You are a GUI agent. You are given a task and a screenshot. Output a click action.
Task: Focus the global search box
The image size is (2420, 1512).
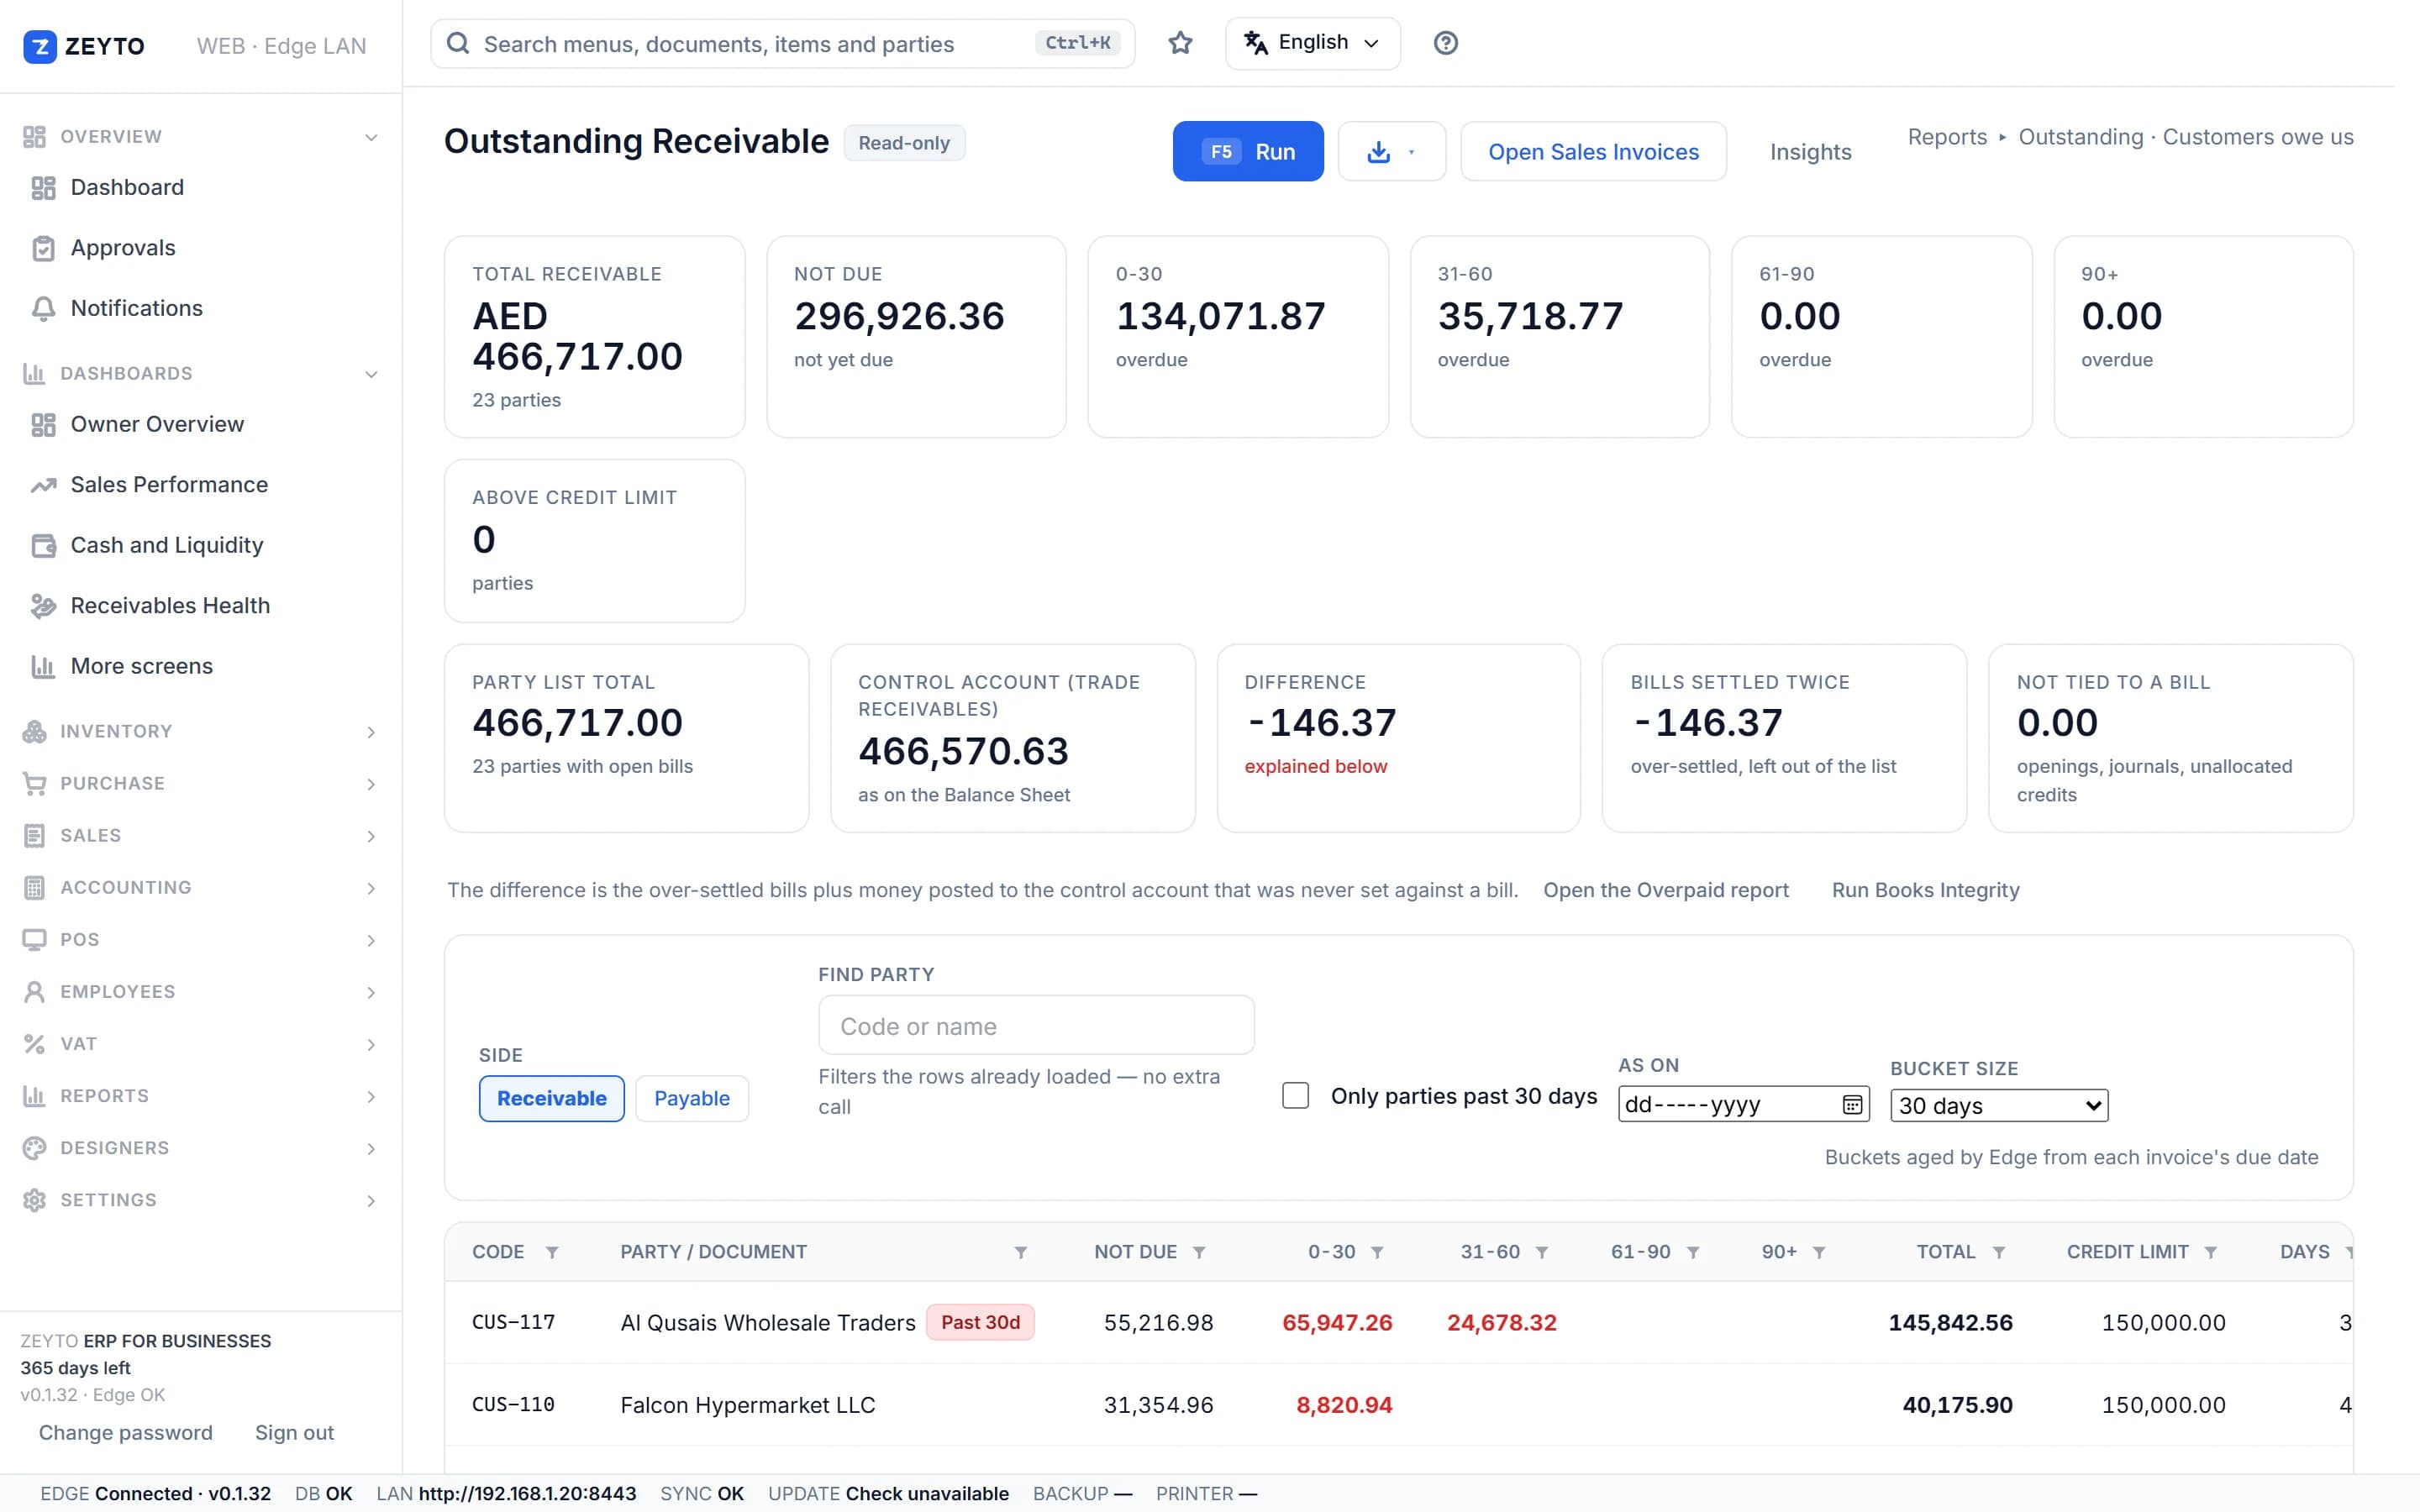[782, 43]
